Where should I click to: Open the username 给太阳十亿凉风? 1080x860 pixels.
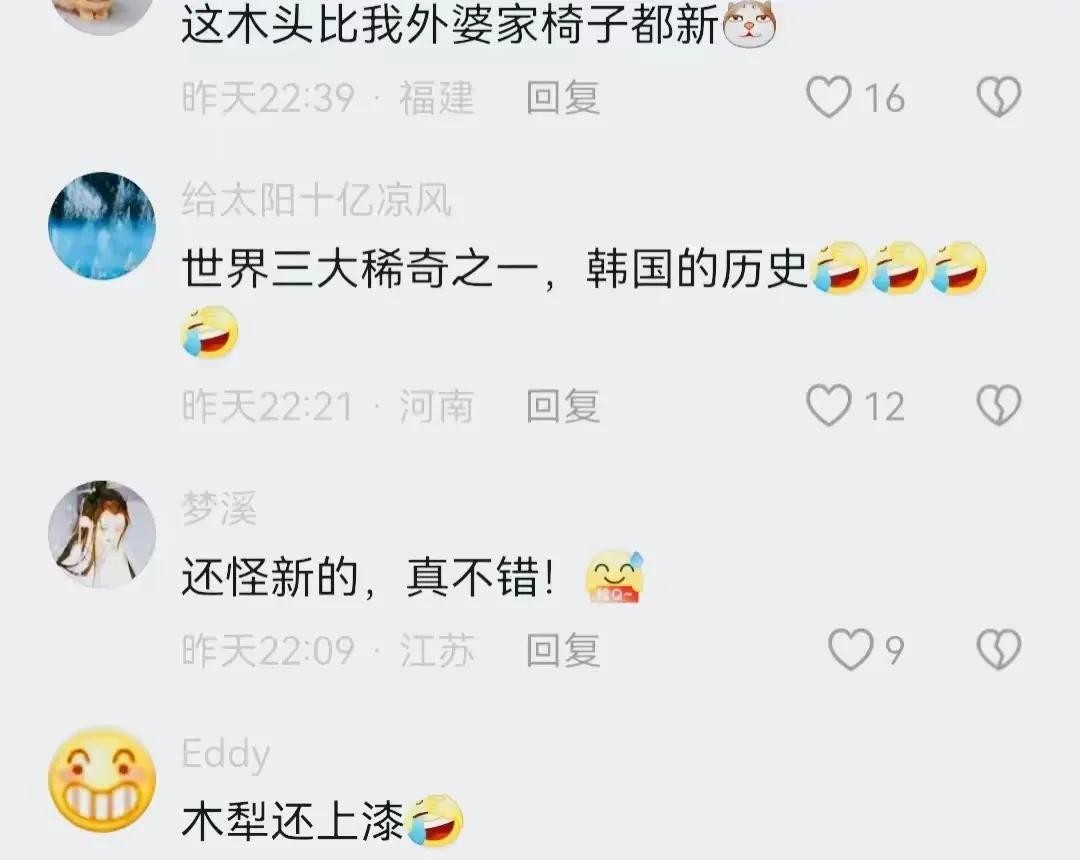pyautogui.click(x=317, y=200)
